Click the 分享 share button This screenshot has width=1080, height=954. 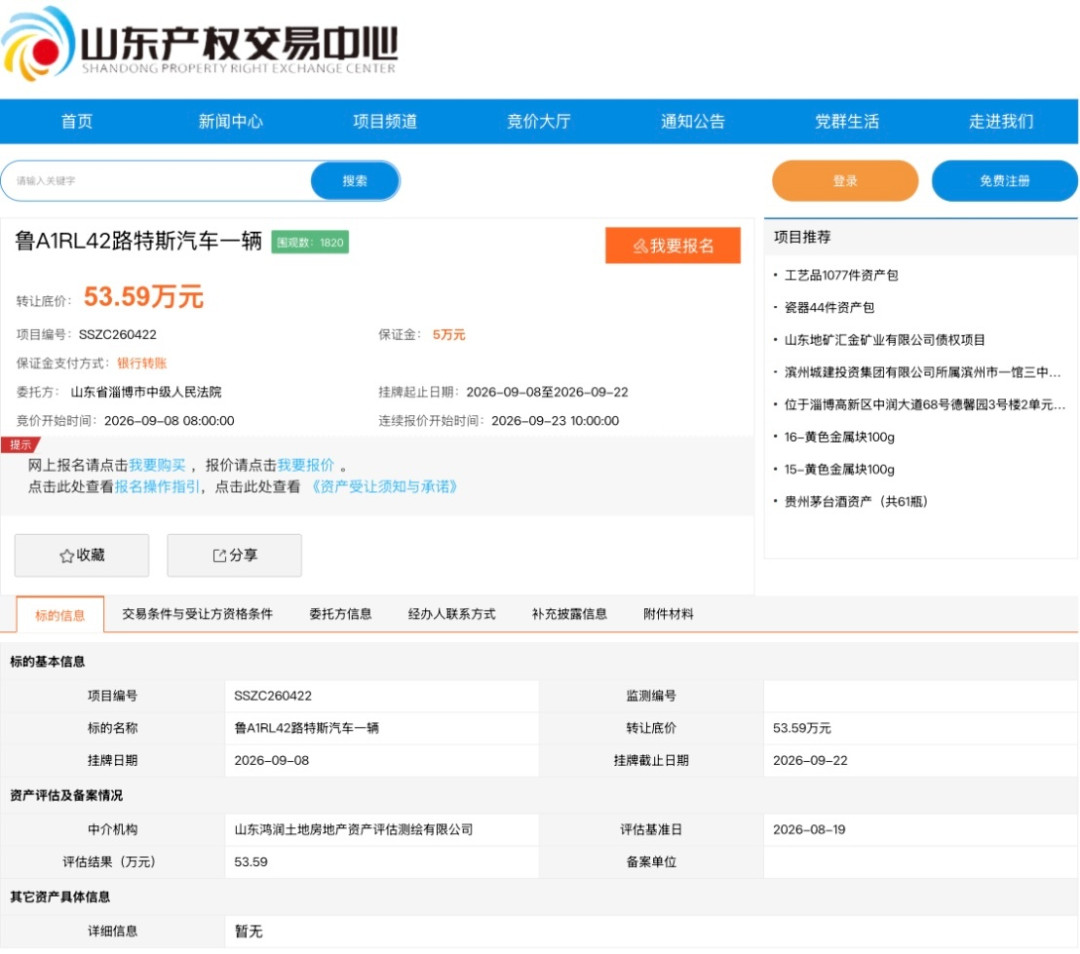pos(234,555)
